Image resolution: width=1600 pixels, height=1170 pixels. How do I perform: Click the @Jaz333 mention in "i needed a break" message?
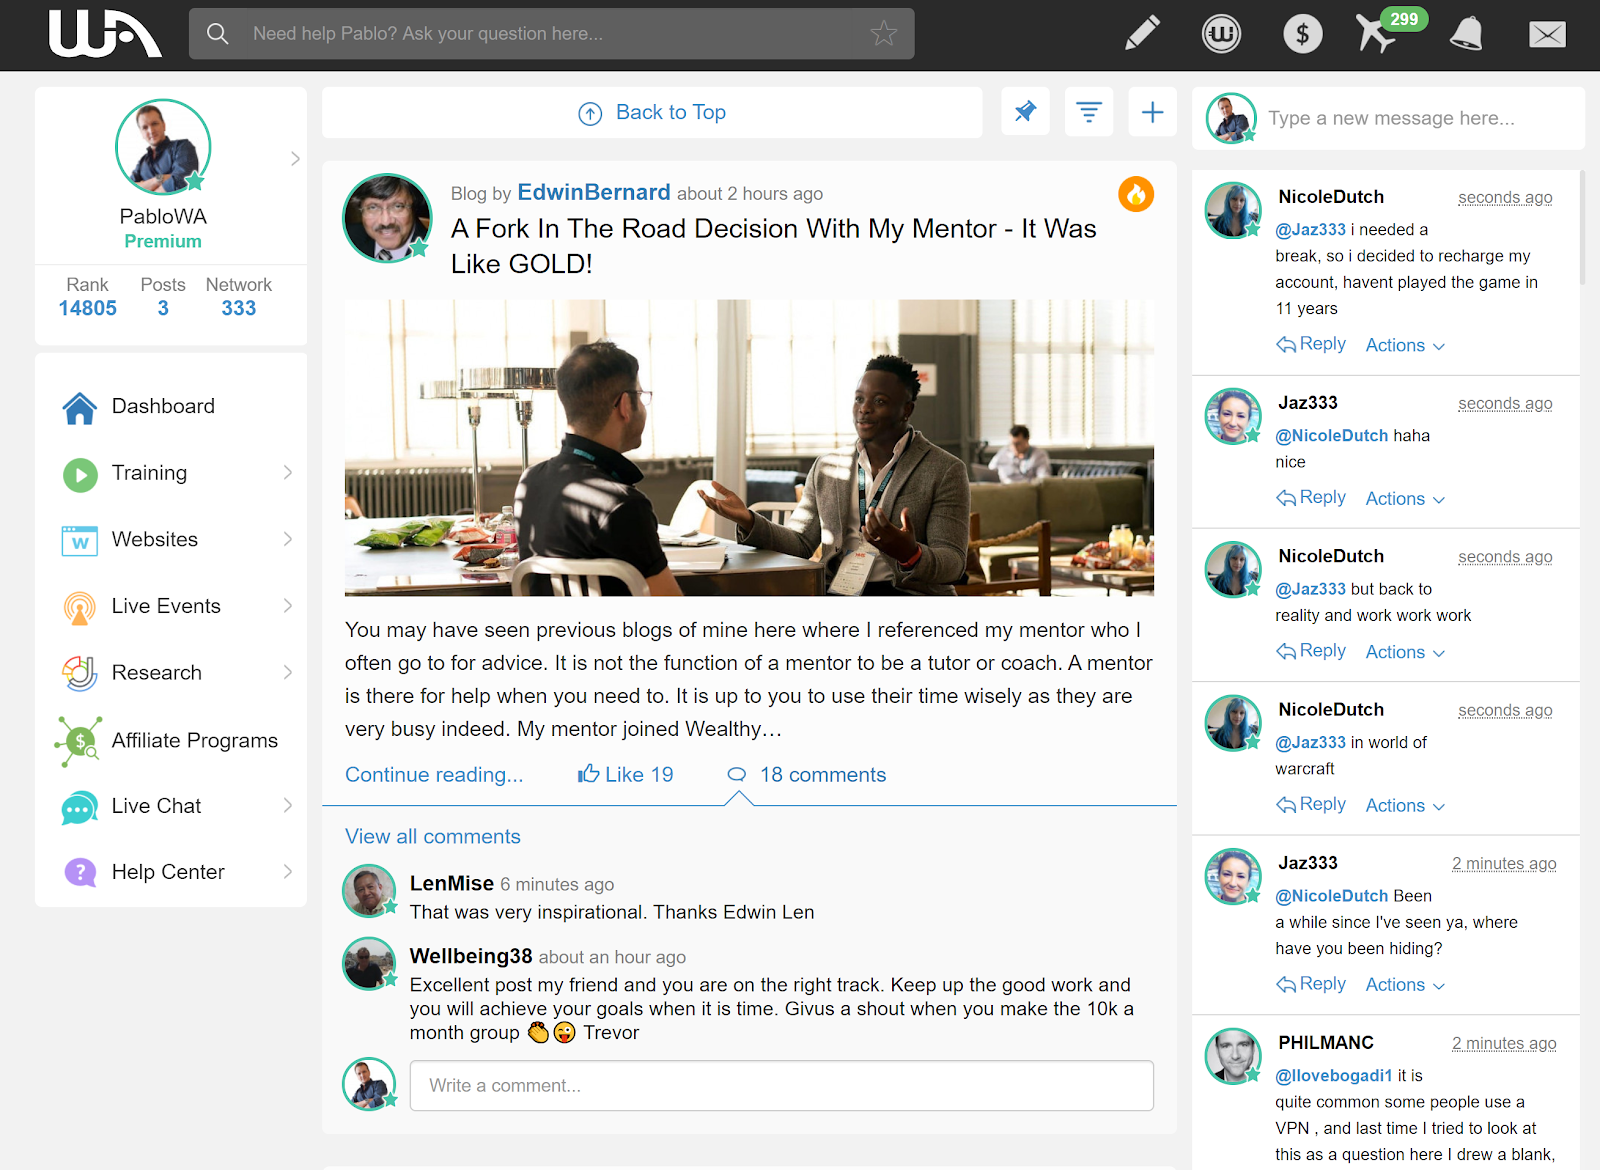[x=1311, y=229]
